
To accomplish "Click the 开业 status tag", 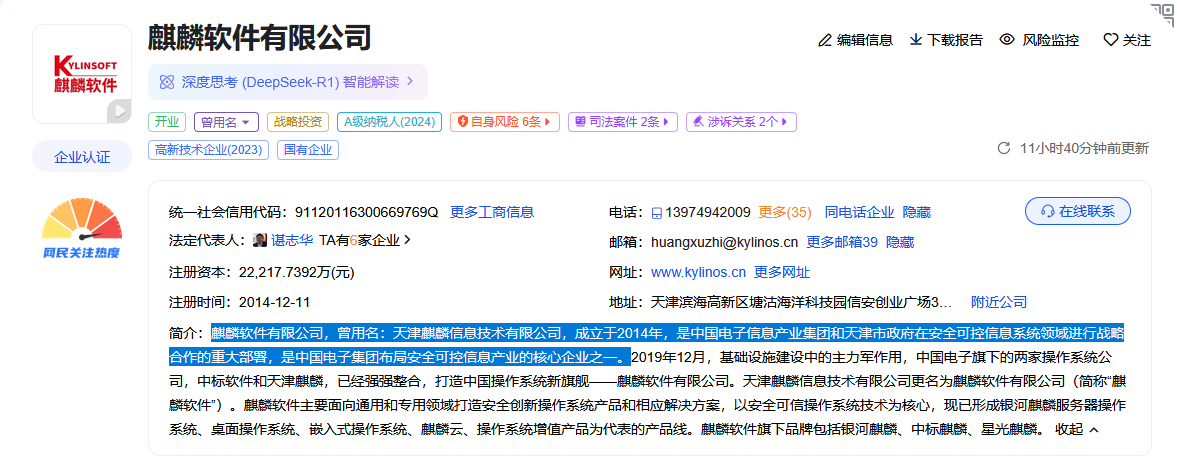I will (x=167, y=122).
